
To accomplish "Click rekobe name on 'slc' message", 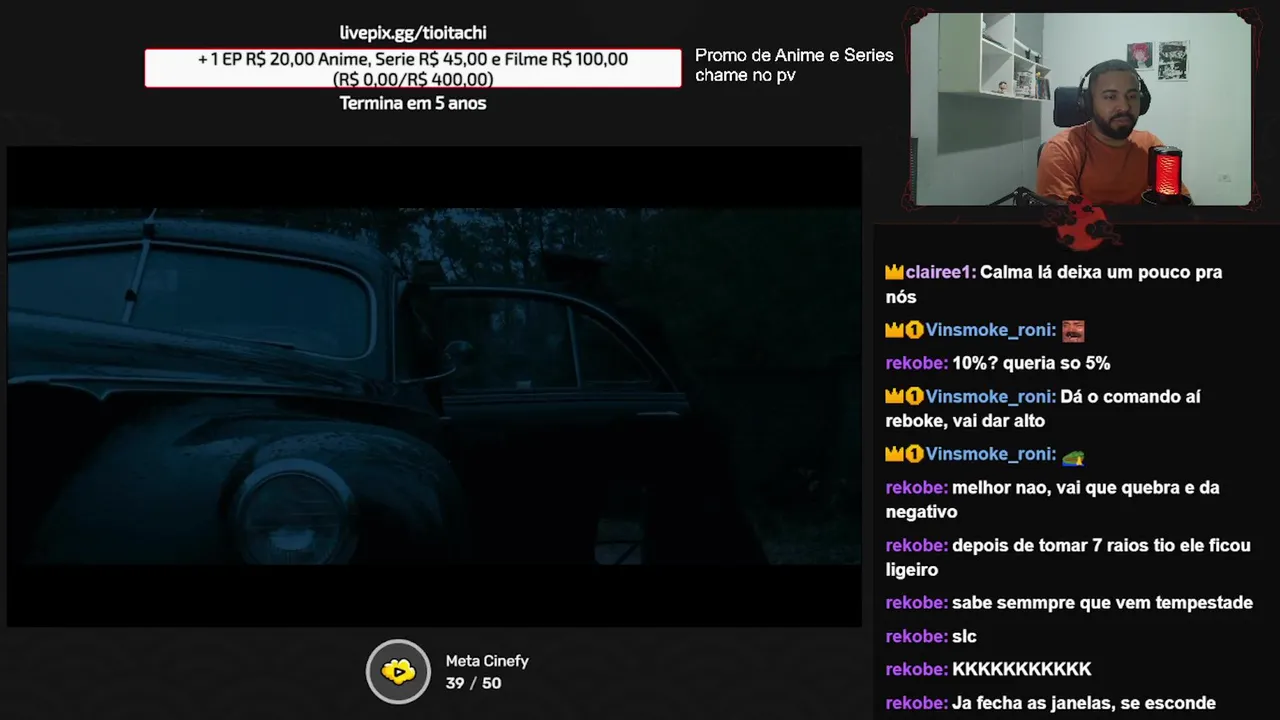I will pyautogui.click(x=916, y=637).
